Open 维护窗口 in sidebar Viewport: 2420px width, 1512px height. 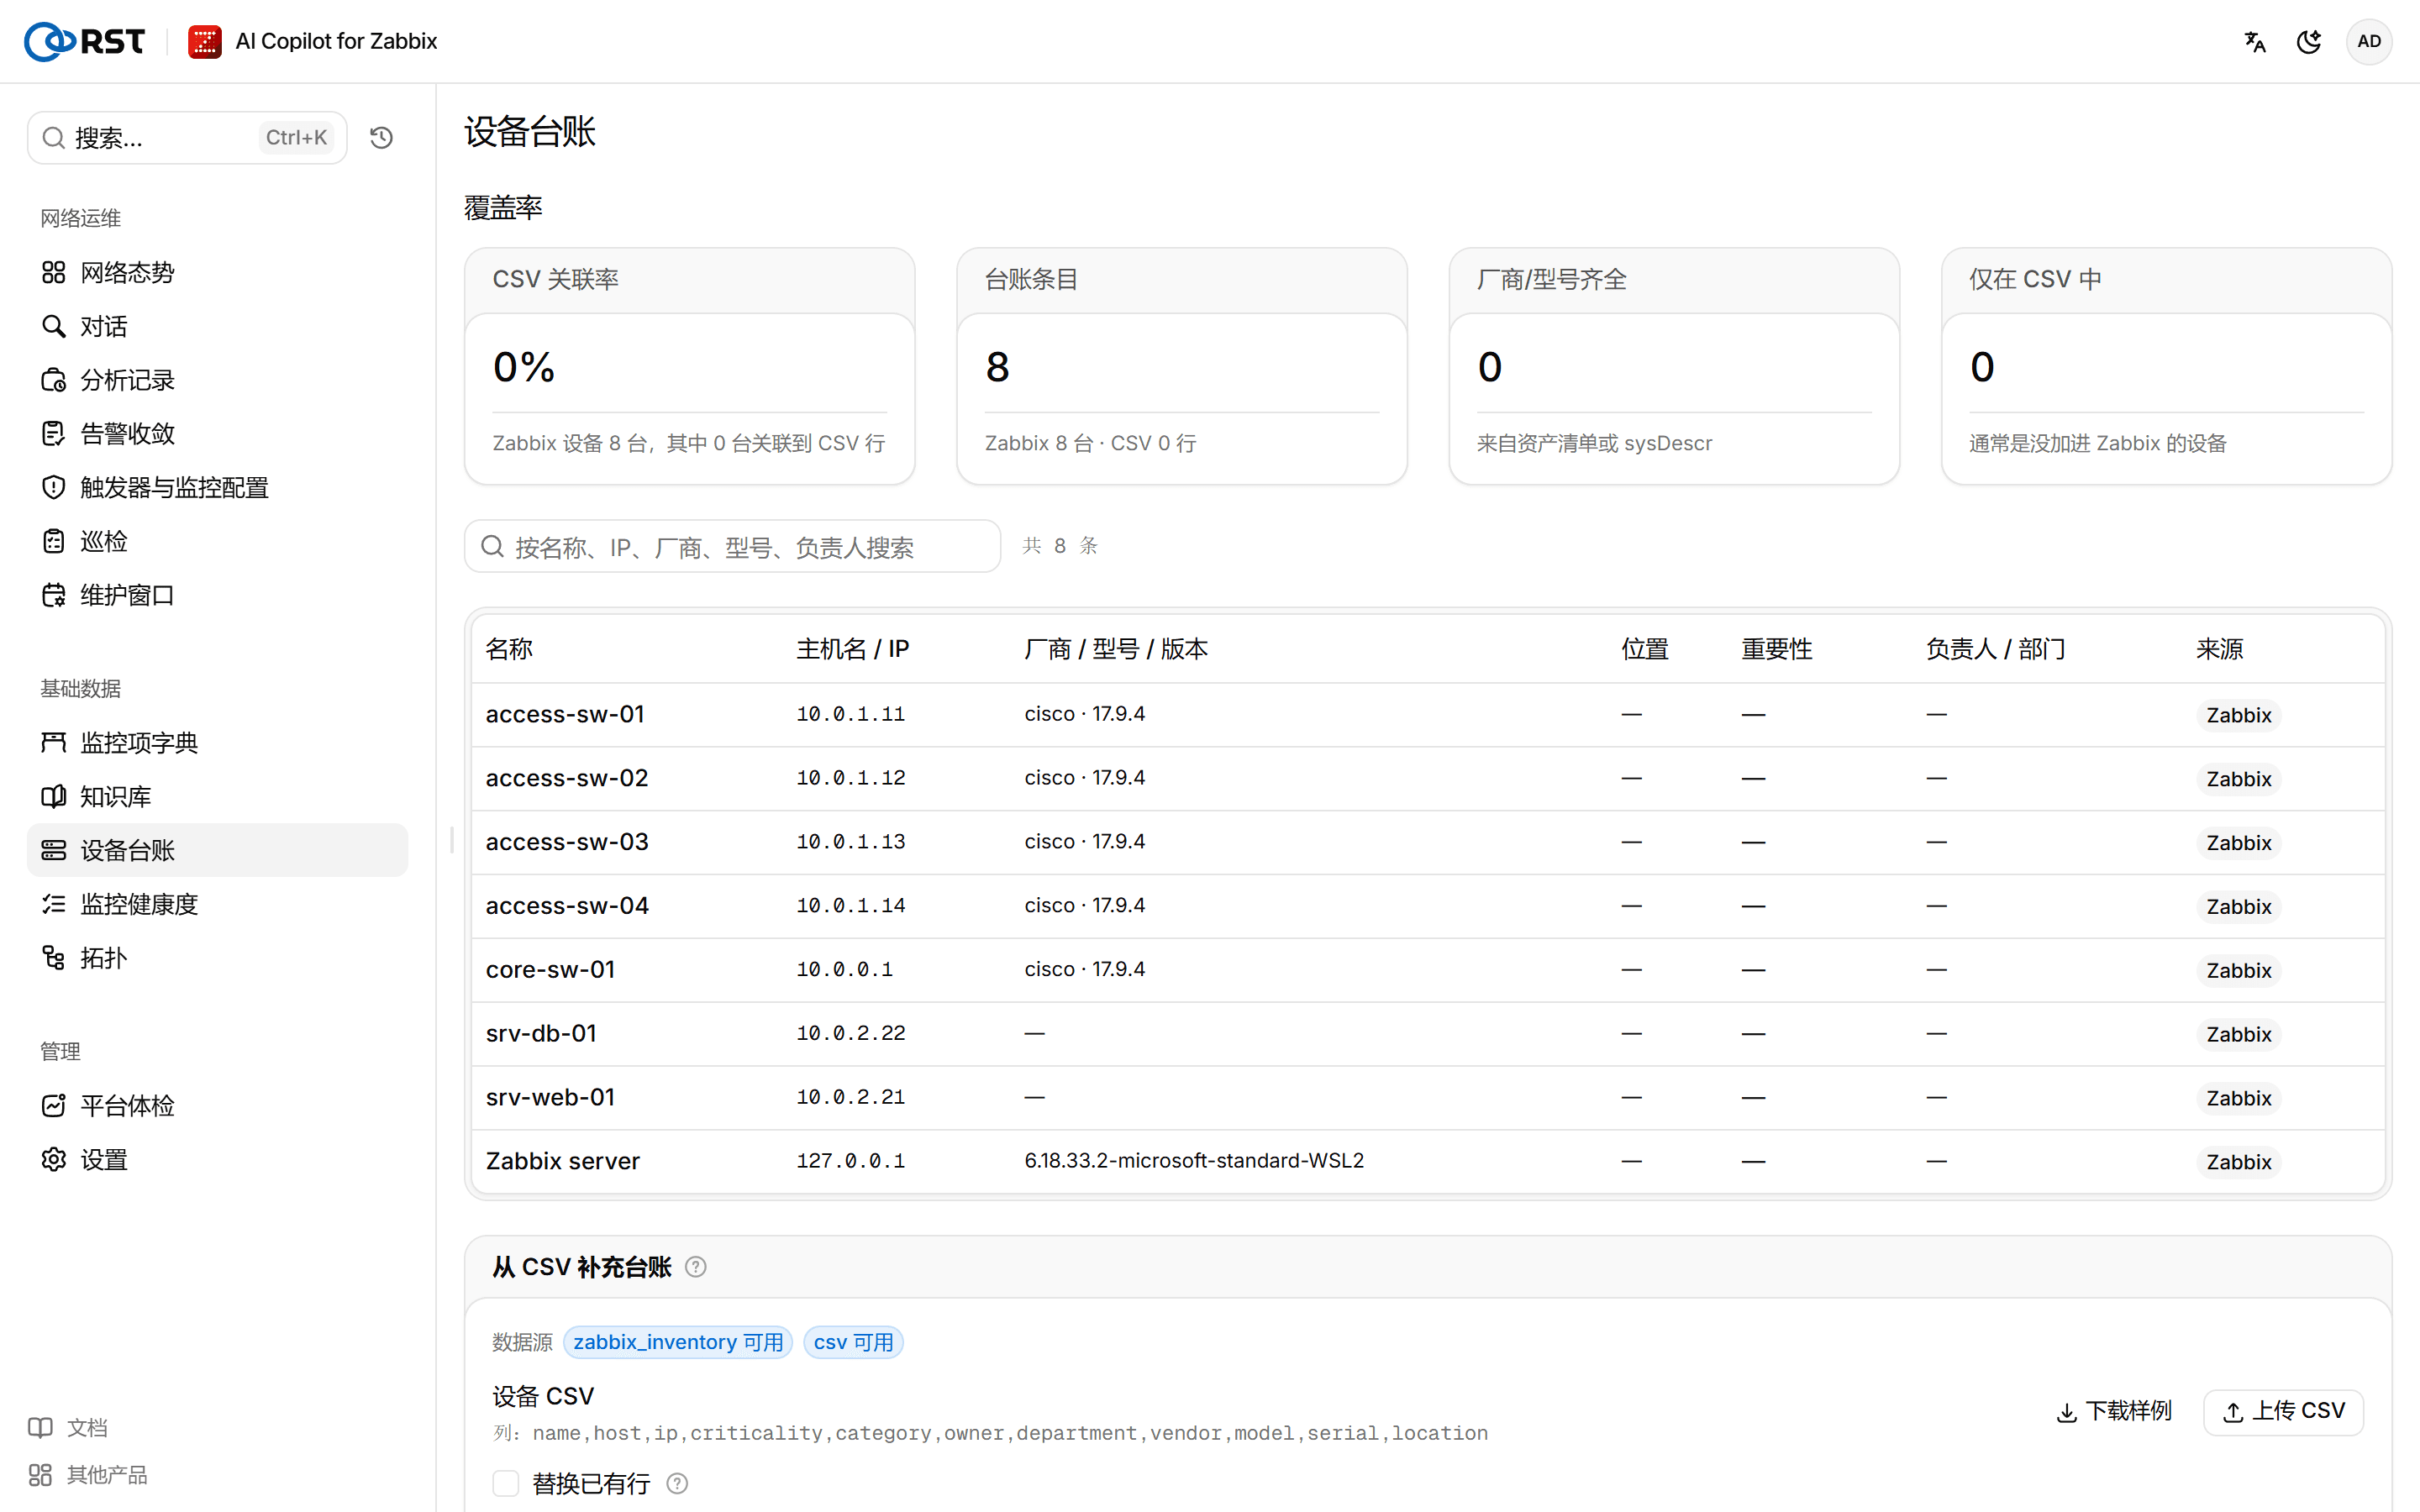point(217,595)
